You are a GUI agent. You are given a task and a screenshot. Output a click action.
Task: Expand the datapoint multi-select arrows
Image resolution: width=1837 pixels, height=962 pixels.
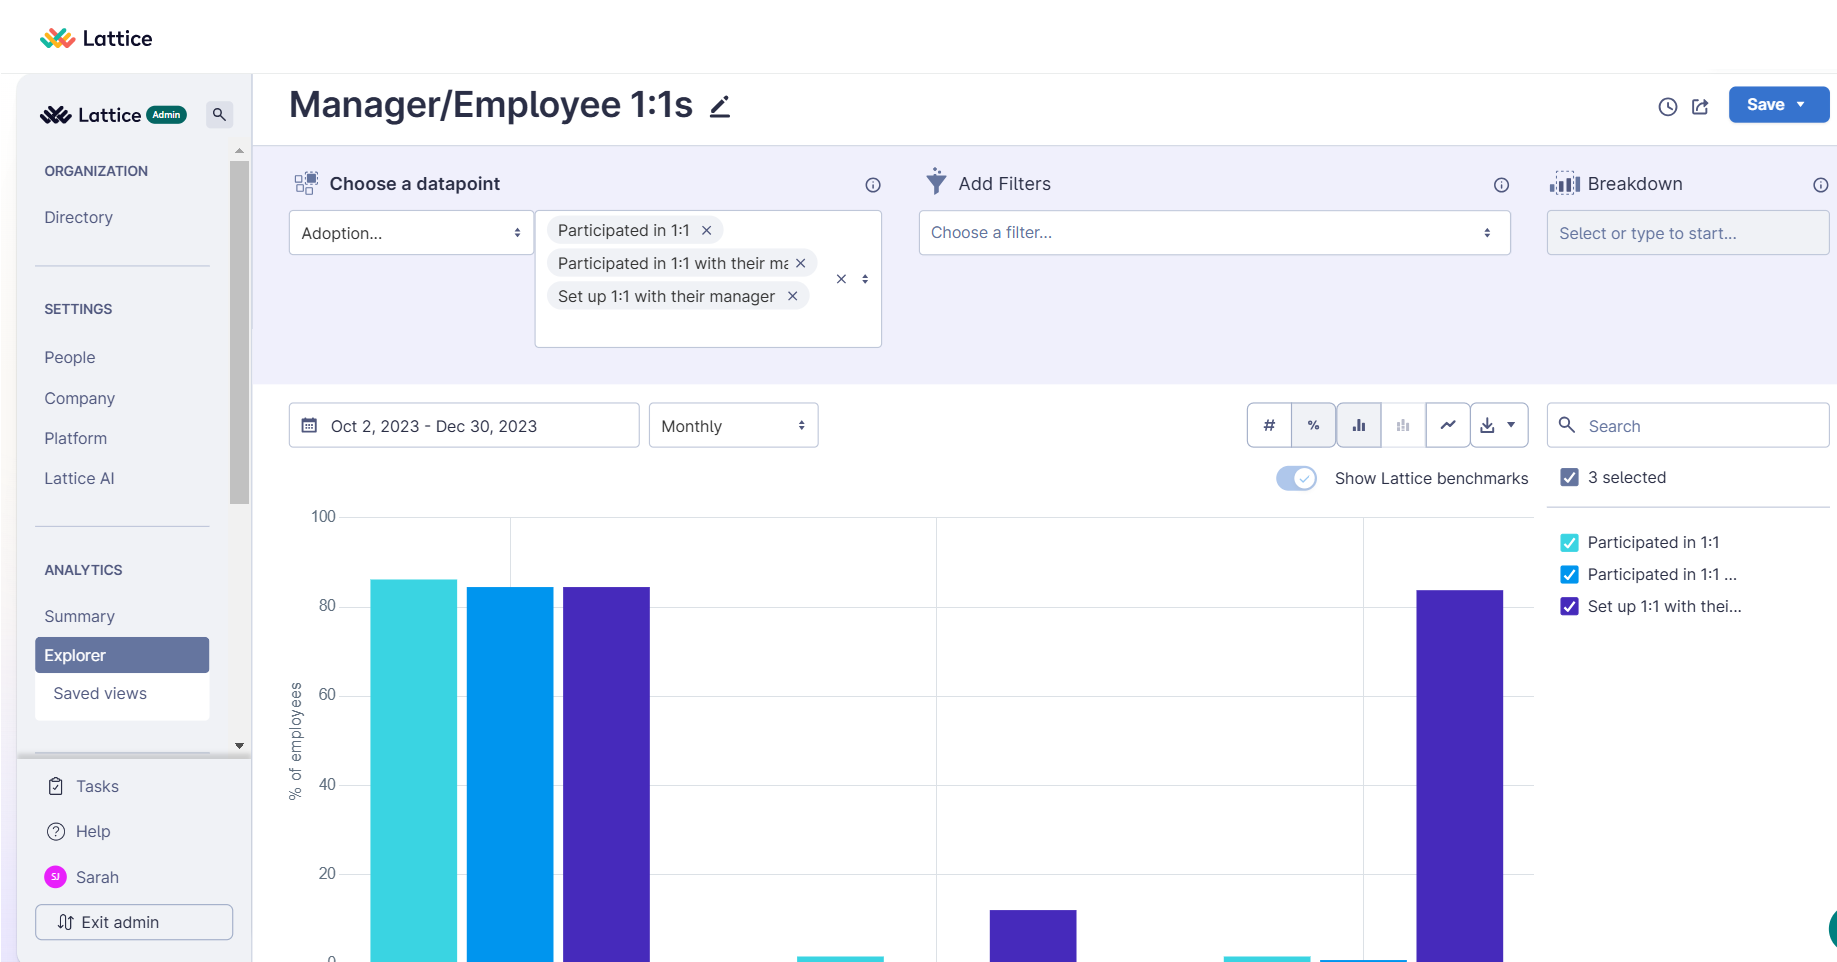click(865, 279)
